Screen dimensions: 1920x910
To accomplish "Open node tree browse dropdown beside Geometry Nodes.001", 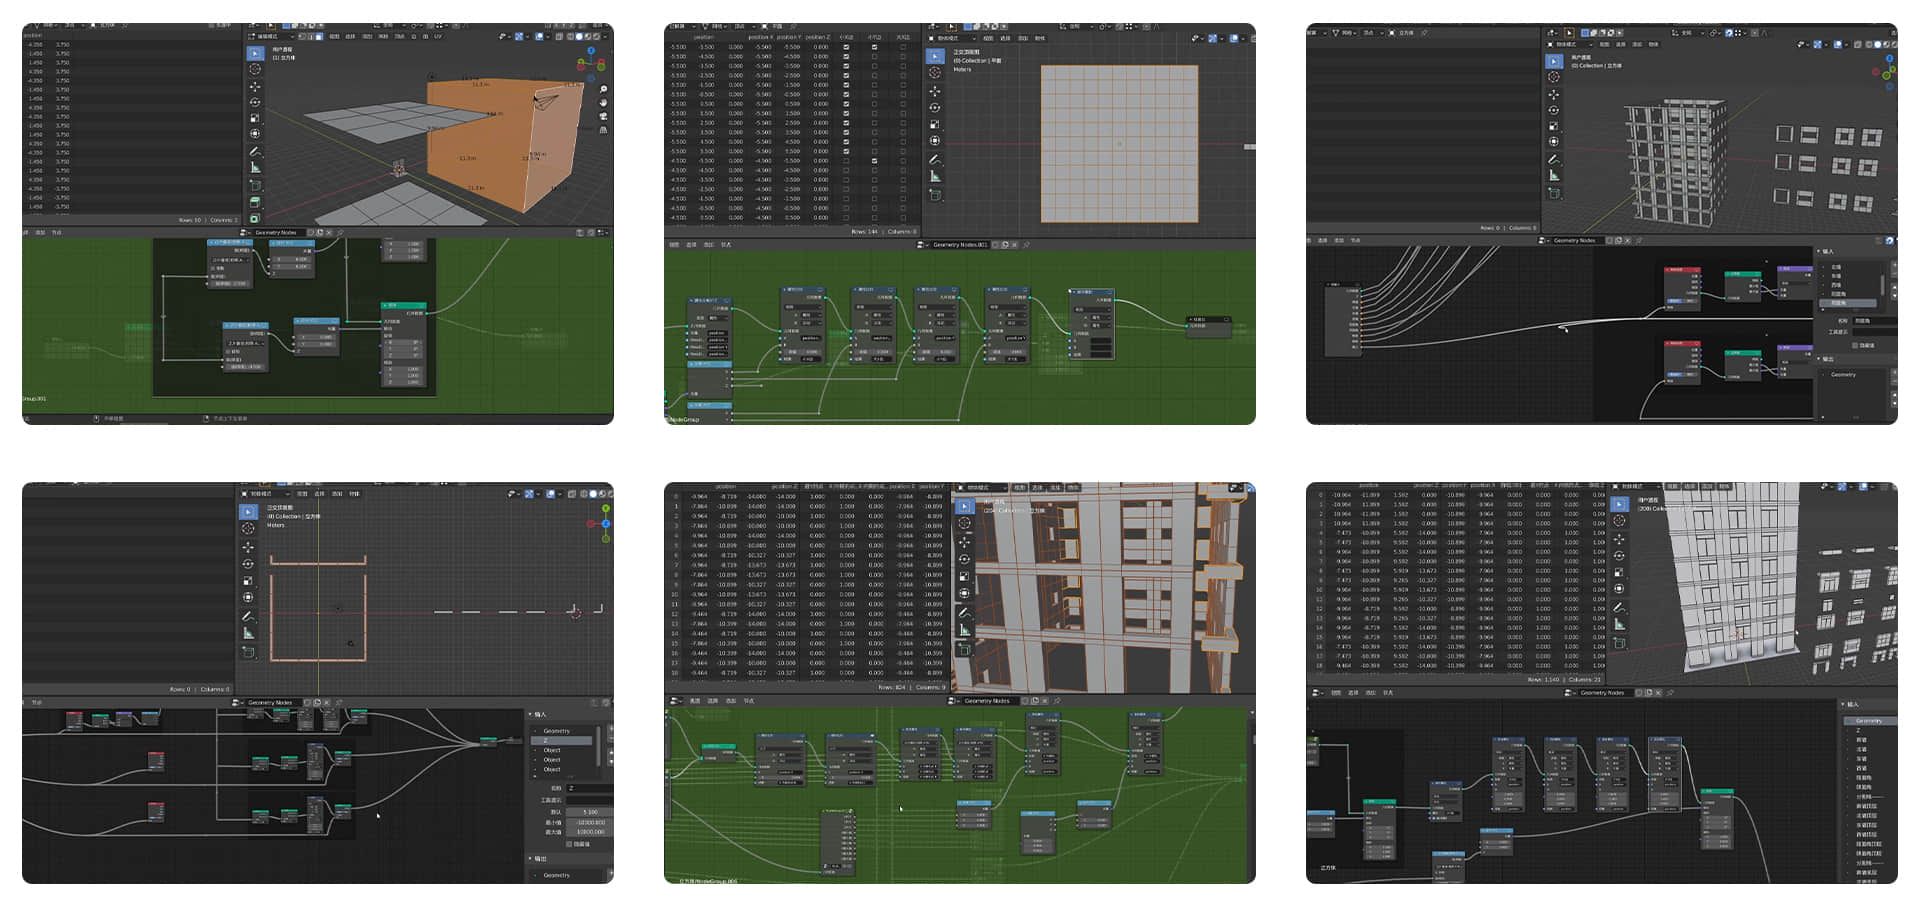I will tap(921, 244).
